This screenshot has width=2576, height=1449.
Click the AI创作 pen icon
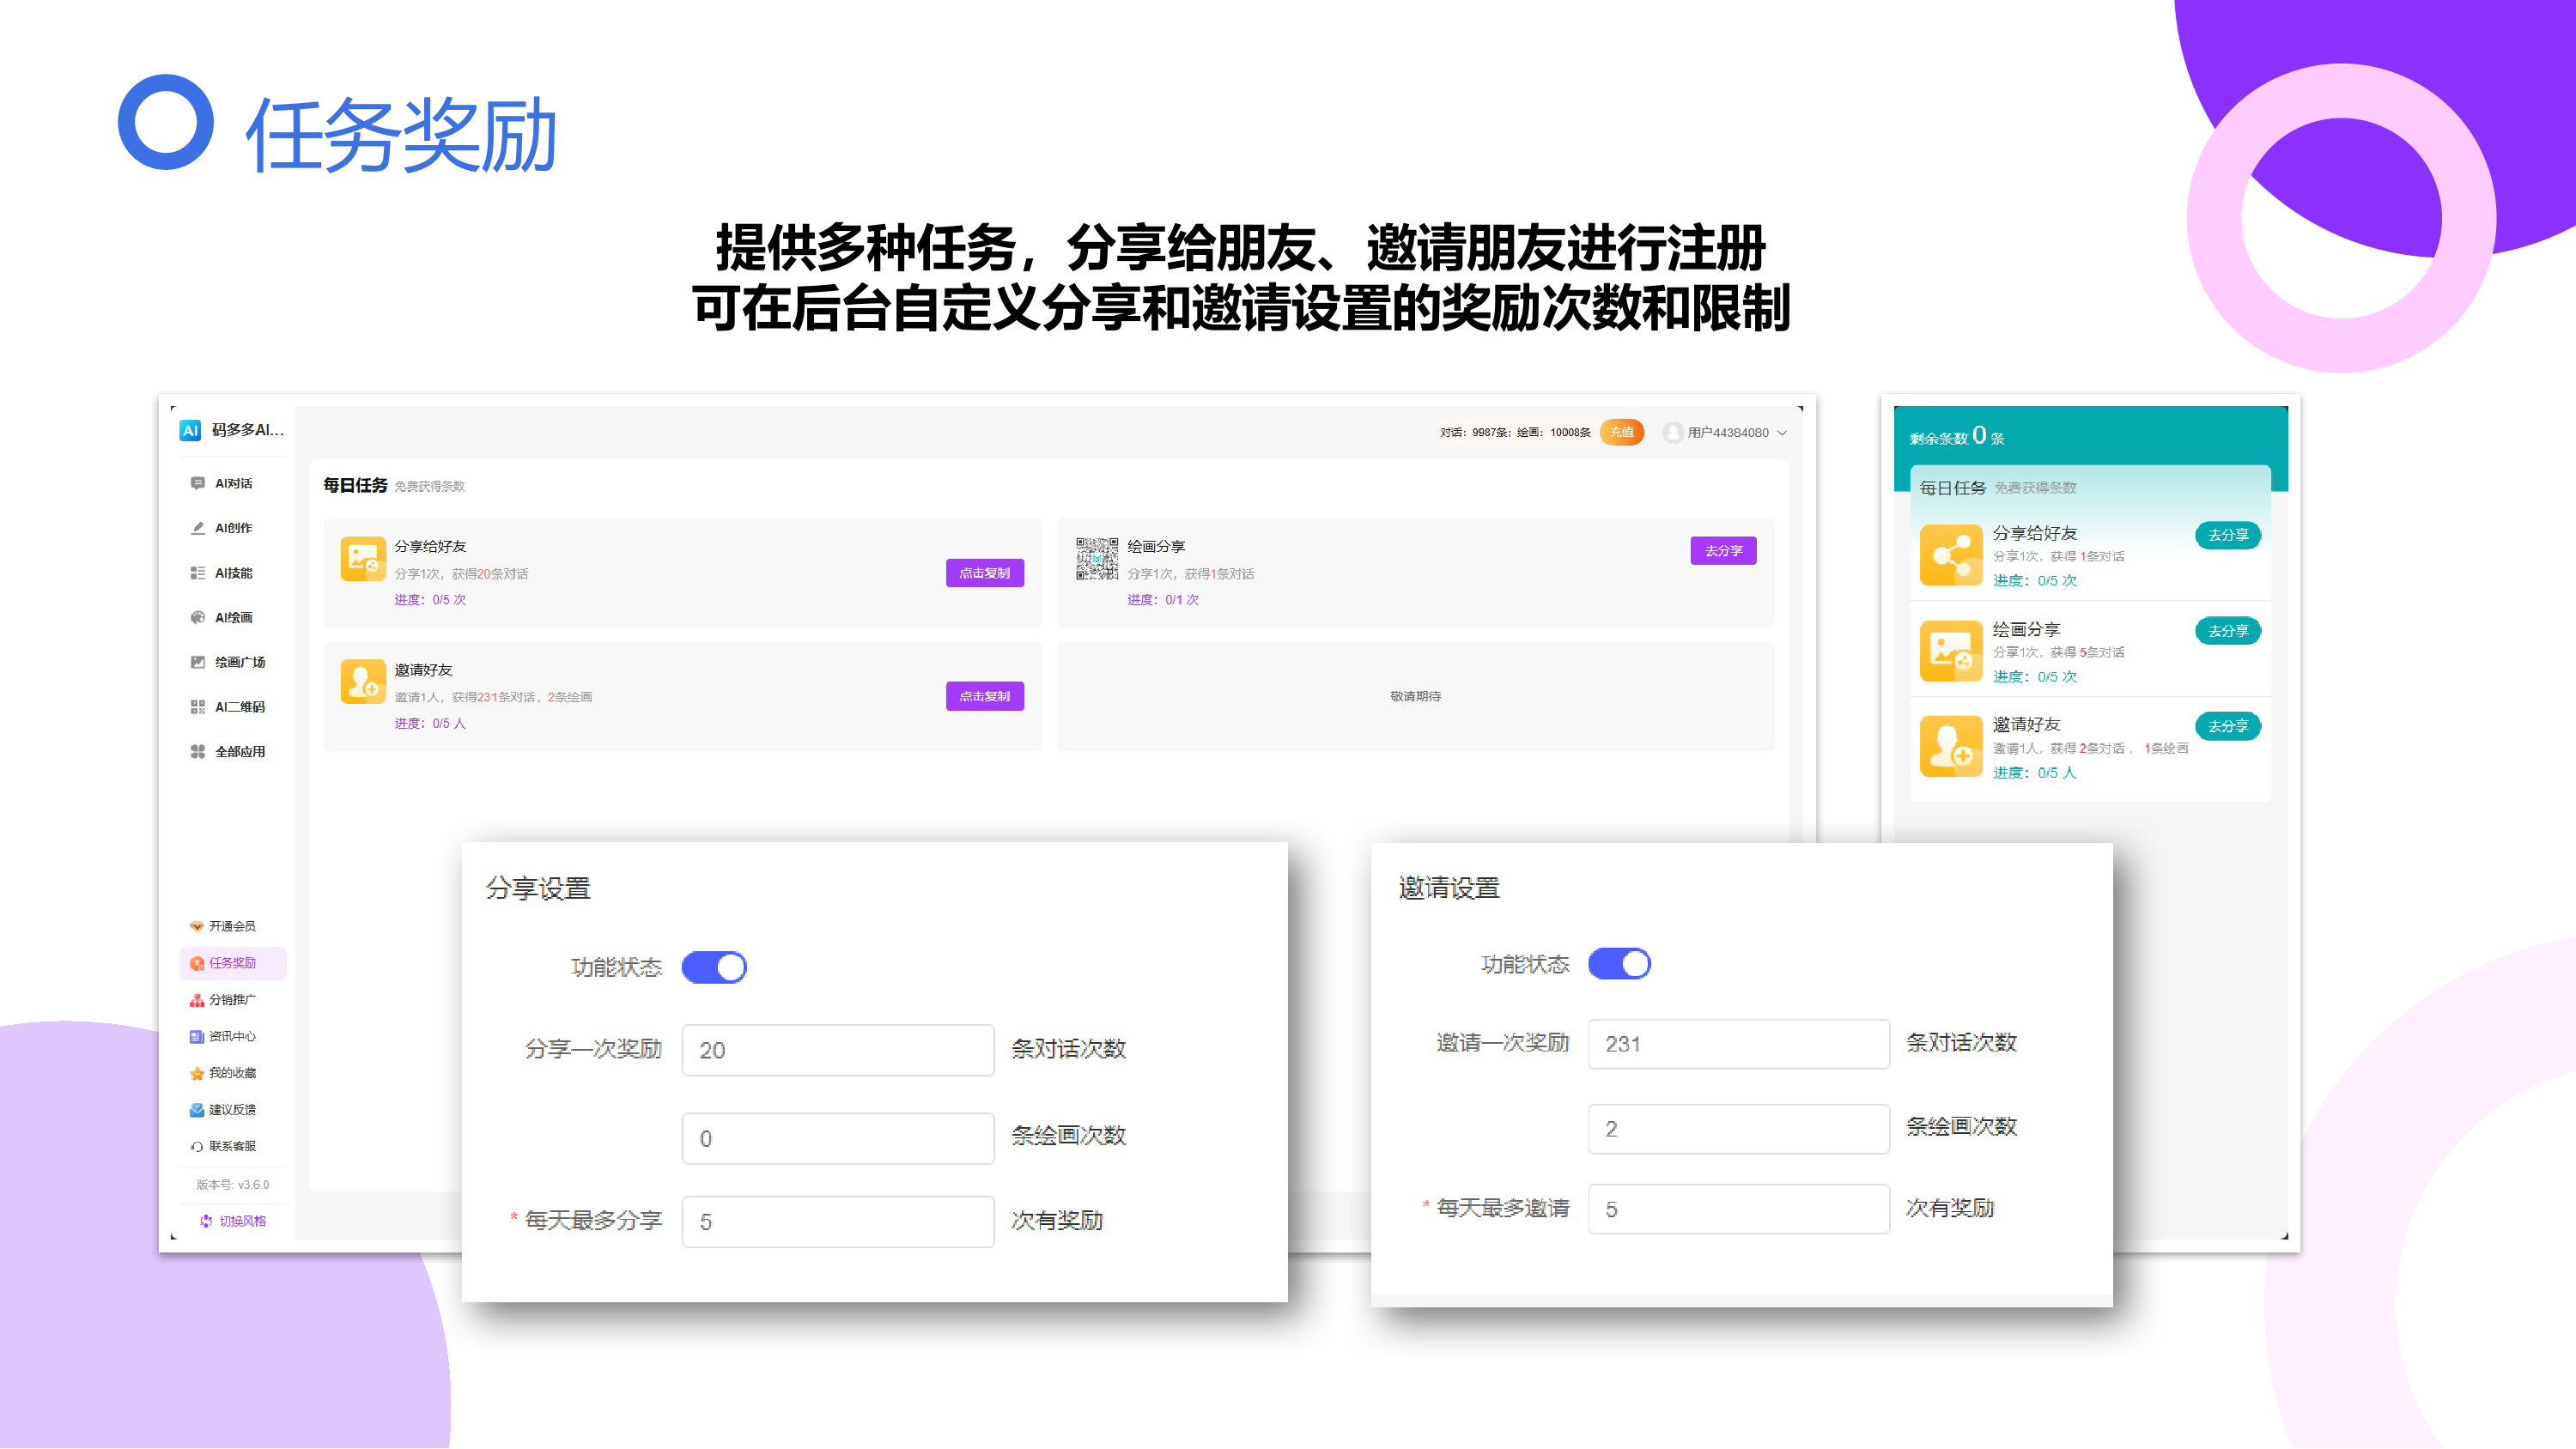coord(197,528)
